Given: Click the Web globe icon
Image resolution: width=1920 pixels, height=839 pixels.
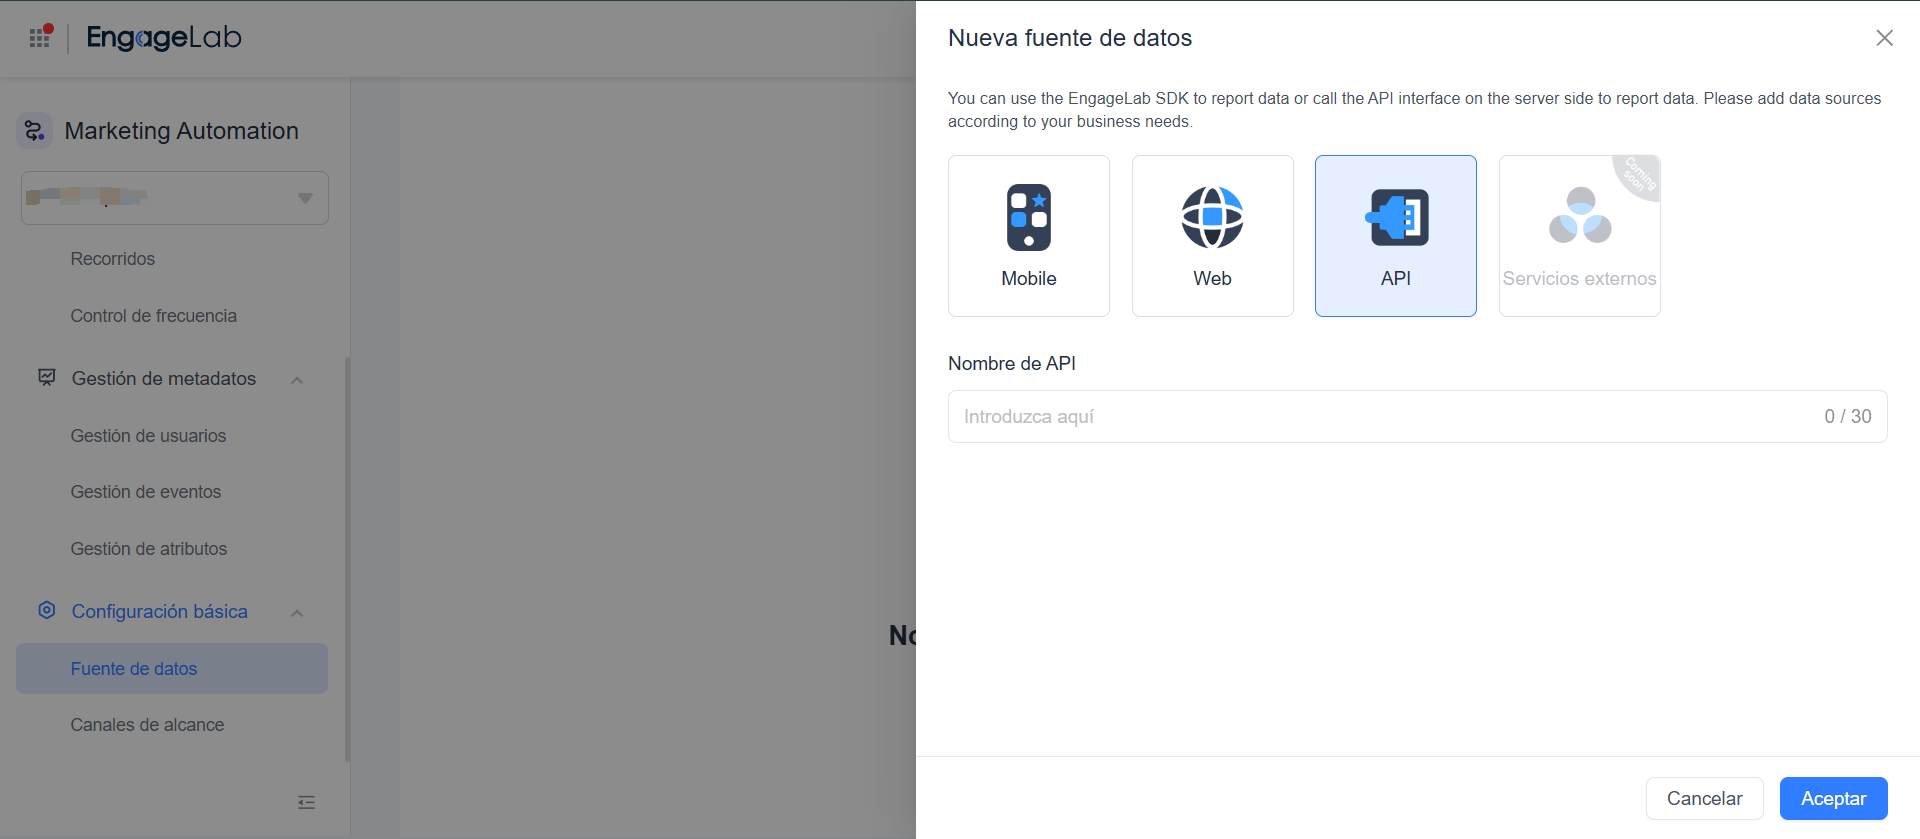Looking at the screenshot, I should (x=1212, y=217).
